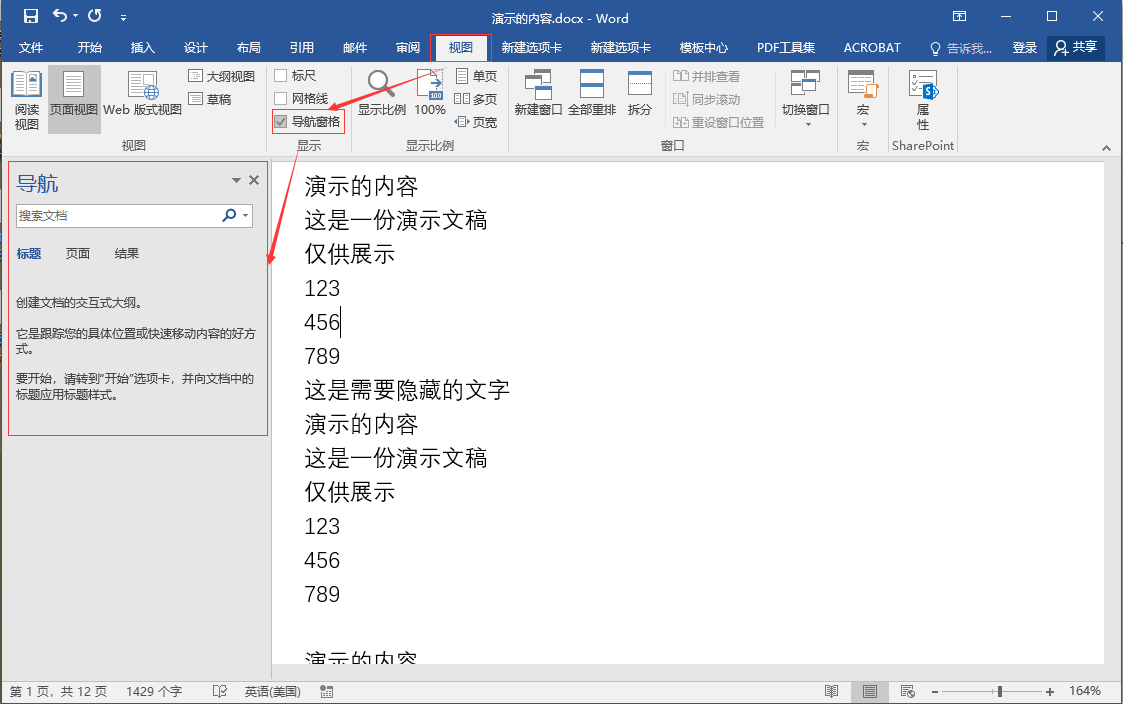
Task: Open 属性 SharePoint properties
Action: click(x=922, y=100)
